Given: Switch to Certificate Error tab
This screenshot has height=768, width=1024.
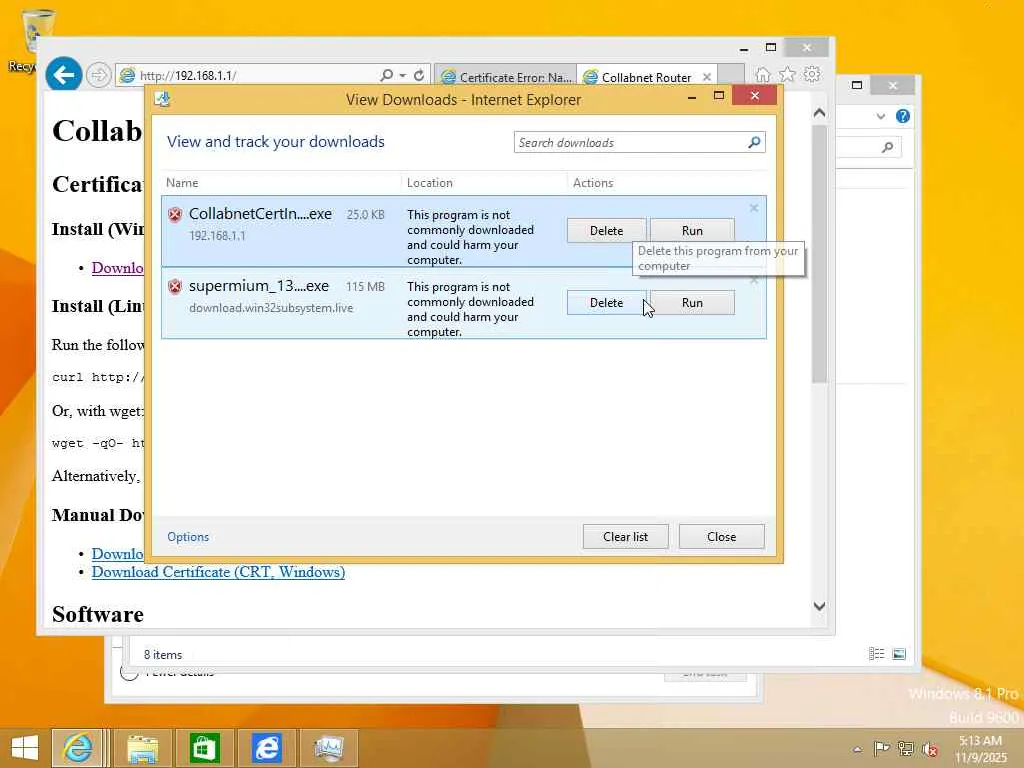Looking at the screenshot, I should 505,77.
